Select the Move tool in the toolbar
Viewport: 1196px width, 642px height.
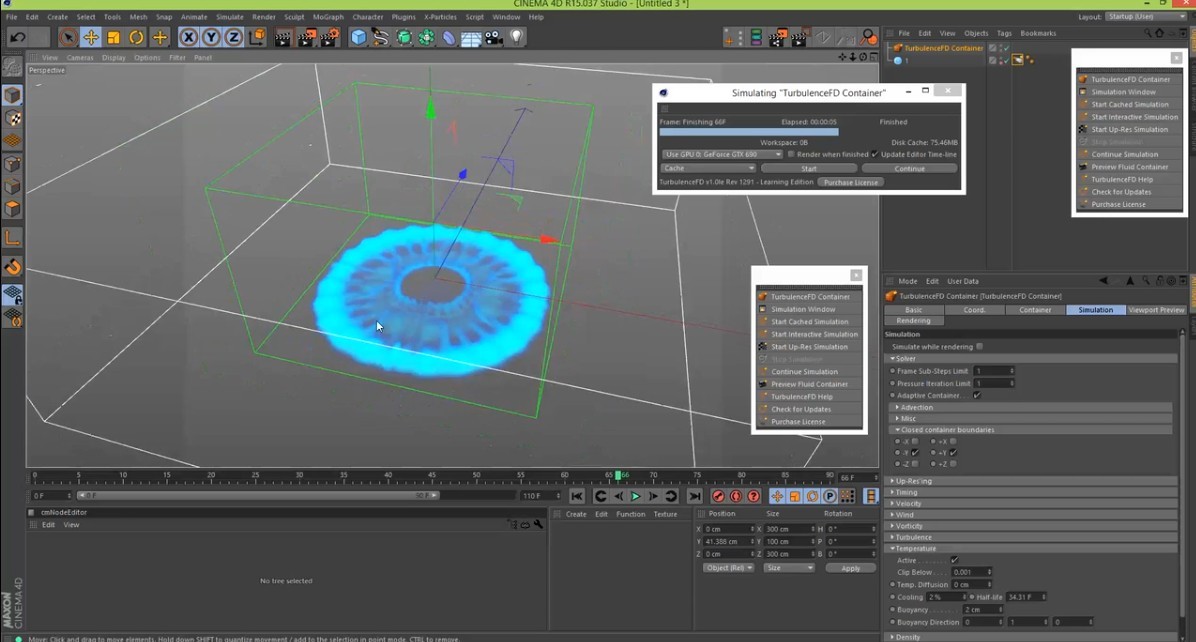tap(91, 37)
